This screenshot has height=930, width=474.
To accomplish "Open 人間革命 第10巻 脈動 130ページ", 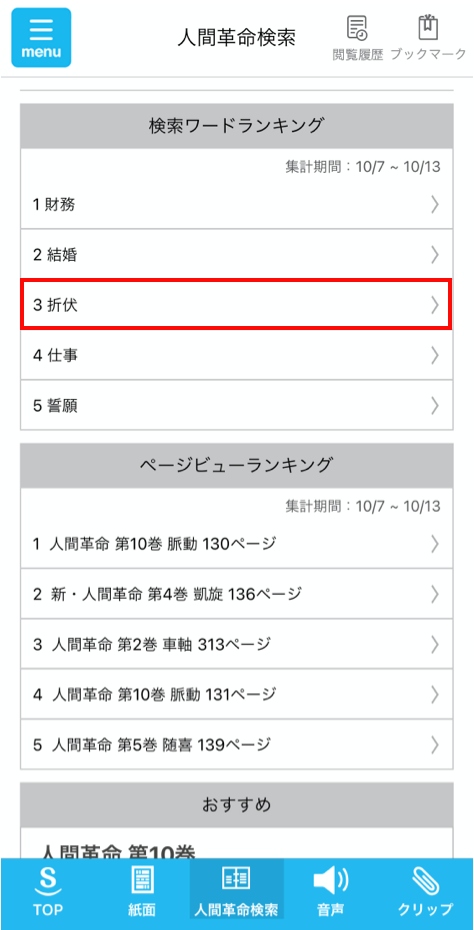I will pyautogui.click(x=237, y=543).
